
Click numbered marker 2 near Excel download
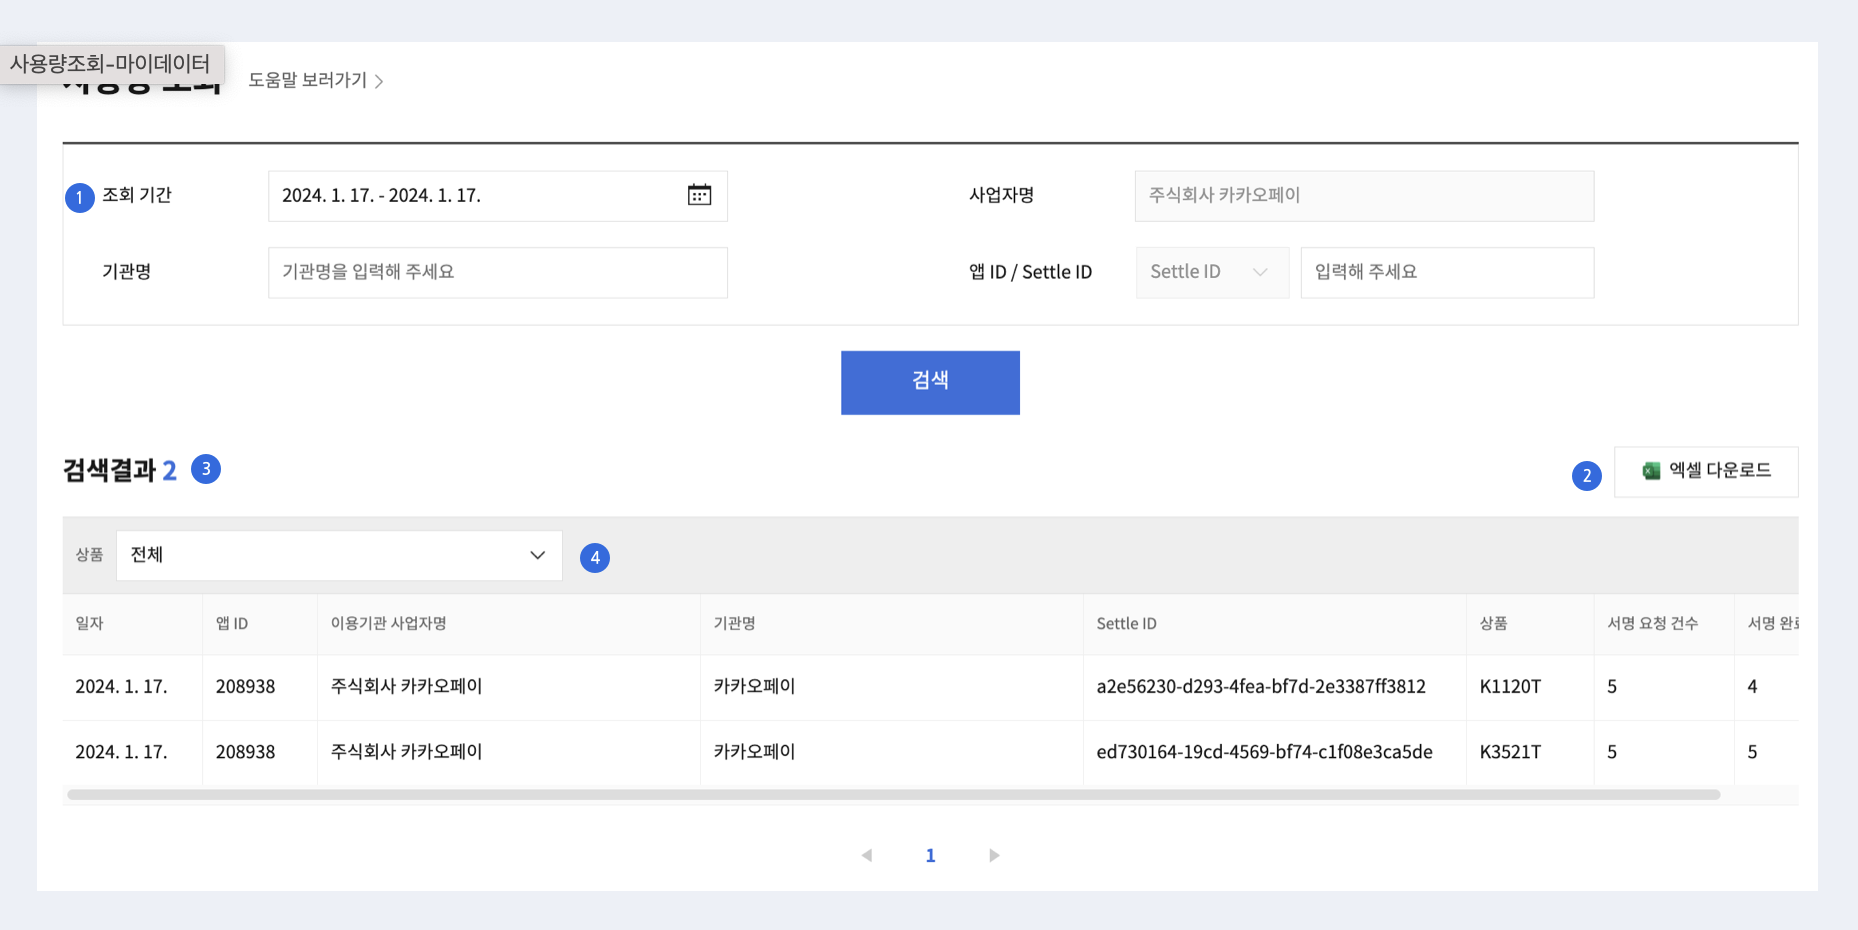1586,476
